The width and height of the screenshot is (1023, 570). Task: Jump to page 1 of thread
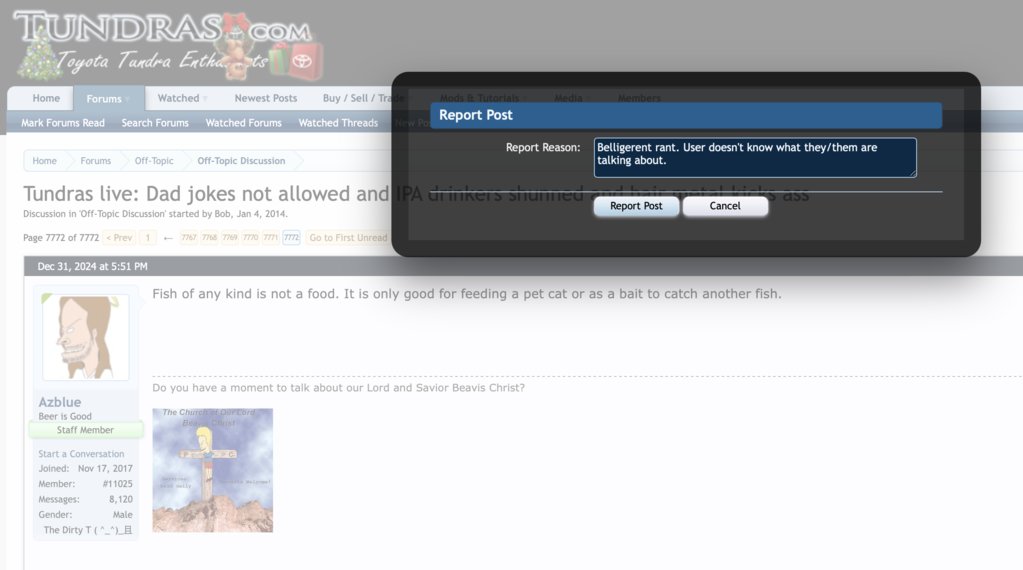coord(147,238)
